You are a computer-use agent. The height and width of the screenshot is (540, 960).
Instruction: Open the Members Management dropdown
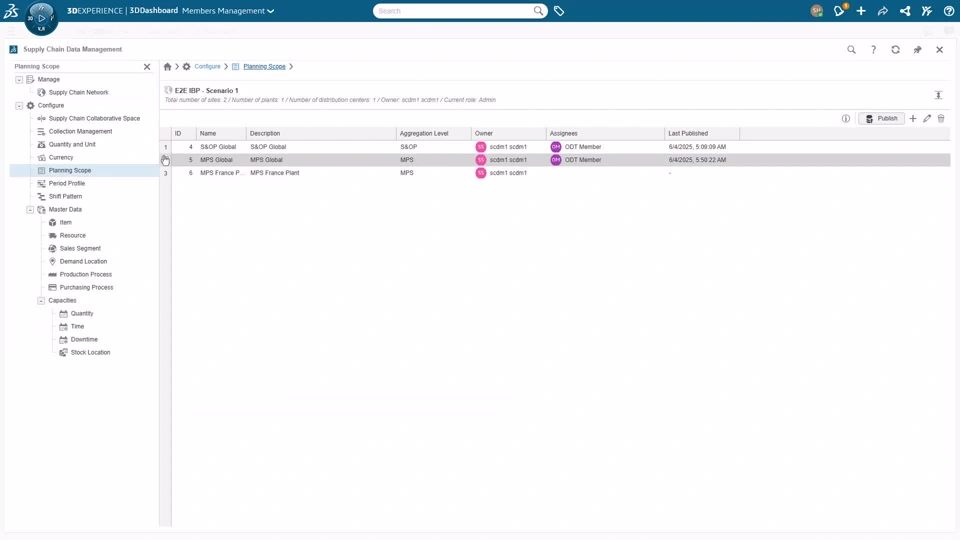click(x=228, y=11)
